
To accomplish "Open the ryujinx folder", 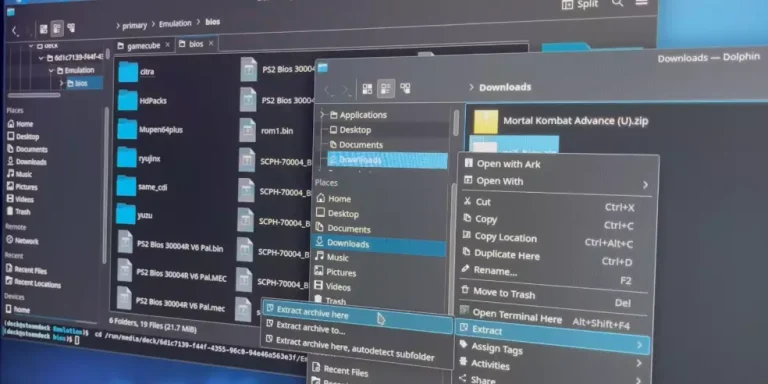I will (x=139, y=159).
